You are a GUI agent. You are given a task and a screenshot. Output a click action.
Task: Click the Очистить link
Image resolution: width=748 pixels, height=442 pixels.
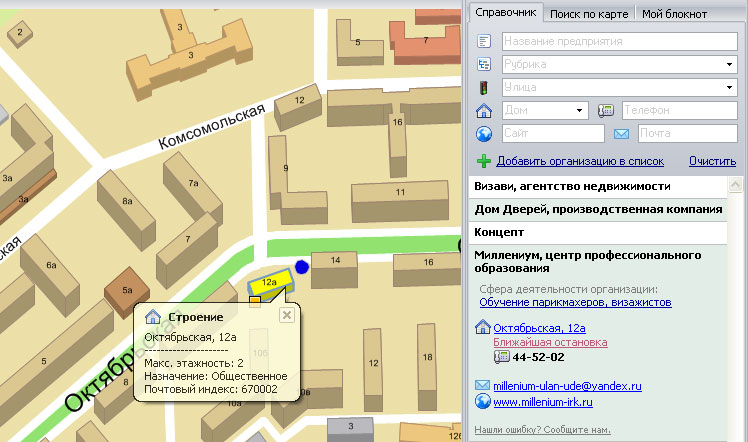712,161
